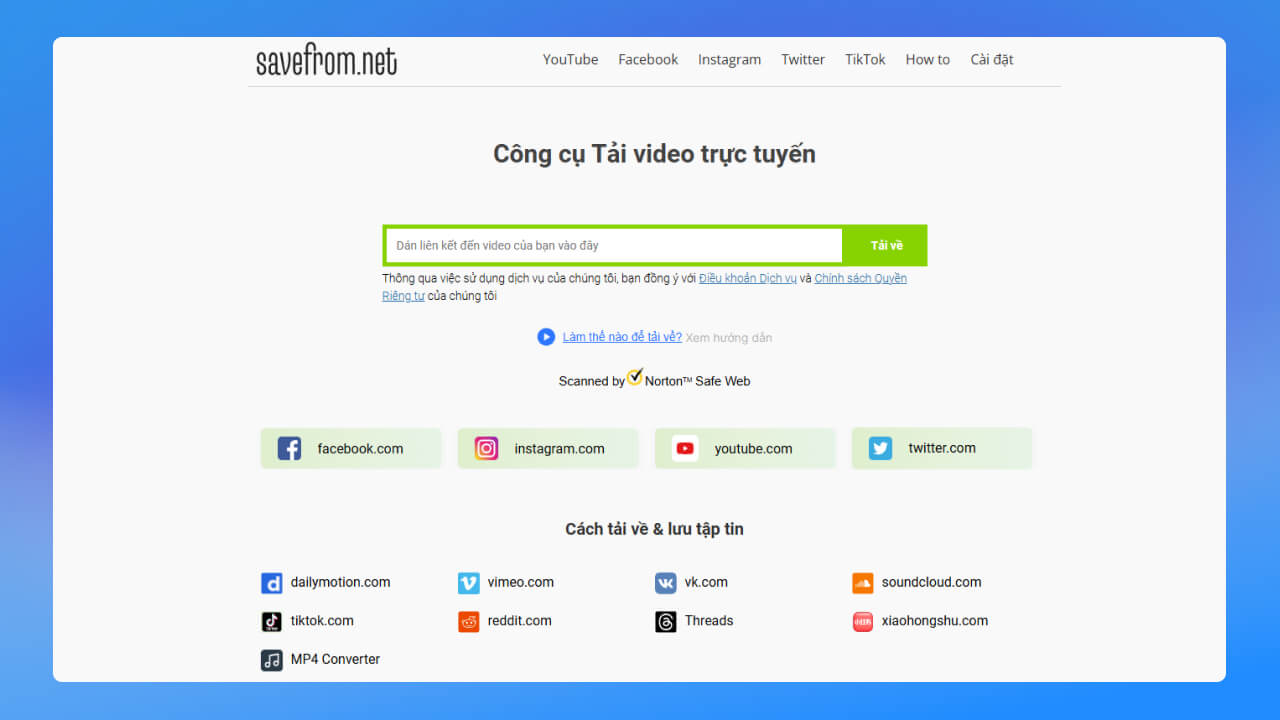The height and width of the screenshot is (720, 1280).
Task: Select the youtube.com label text
Action: click(753, 449)
